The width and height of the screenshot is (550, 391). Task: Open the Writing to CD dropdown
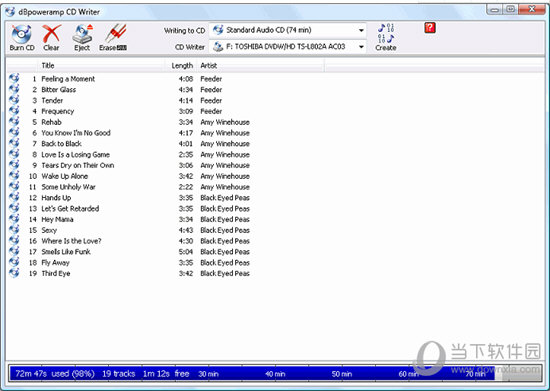point(288,30)
